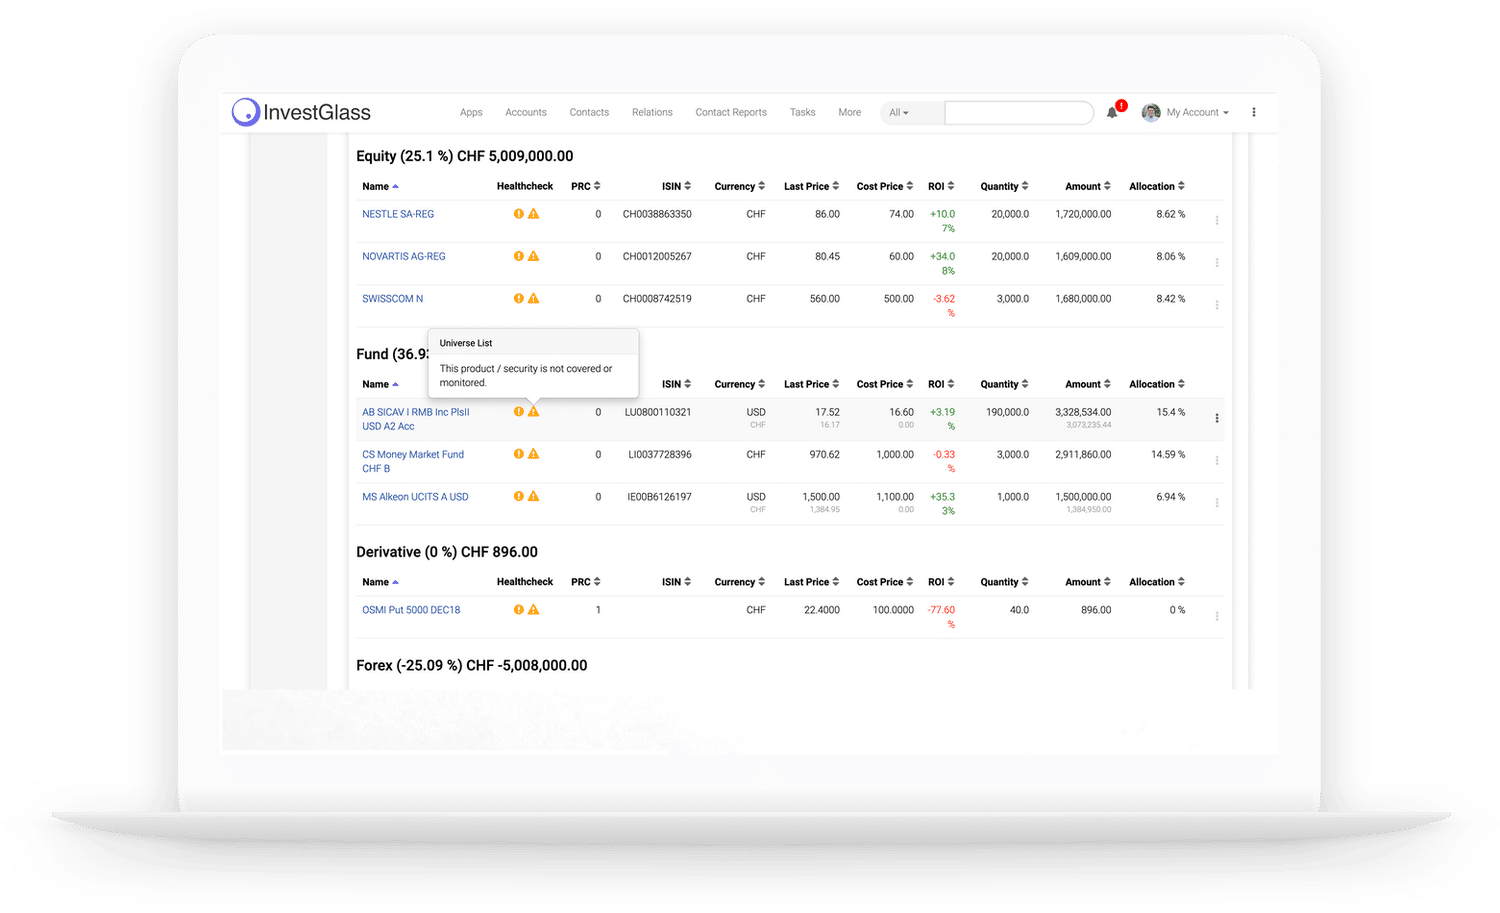Screen dimensions: 1500x913
Task: Click ISIN IE00B6126197 cell
Action: 659,497
